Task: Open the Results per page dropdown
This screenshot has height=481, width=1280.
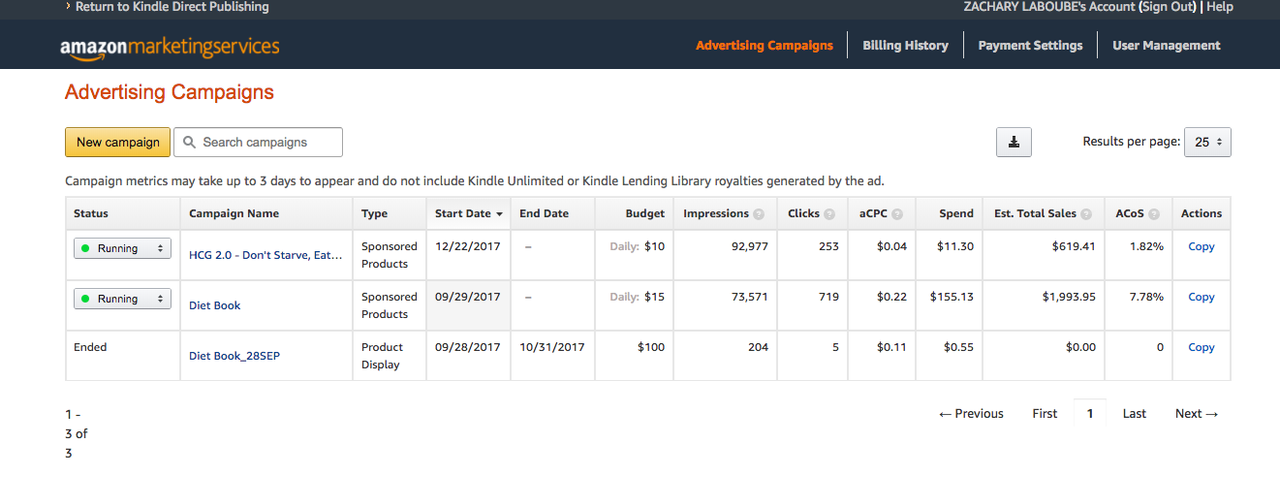Action: tap(1207, 142)
